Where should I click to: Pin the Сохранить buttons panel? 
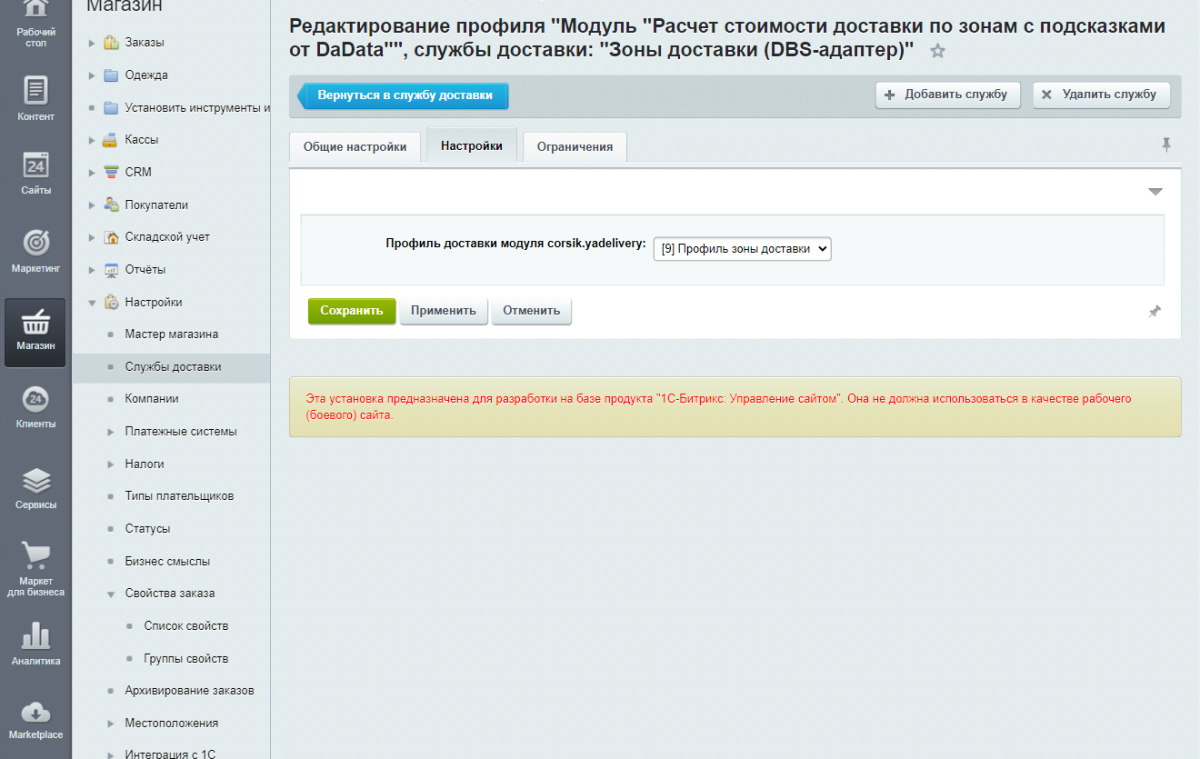[1155, 311]
